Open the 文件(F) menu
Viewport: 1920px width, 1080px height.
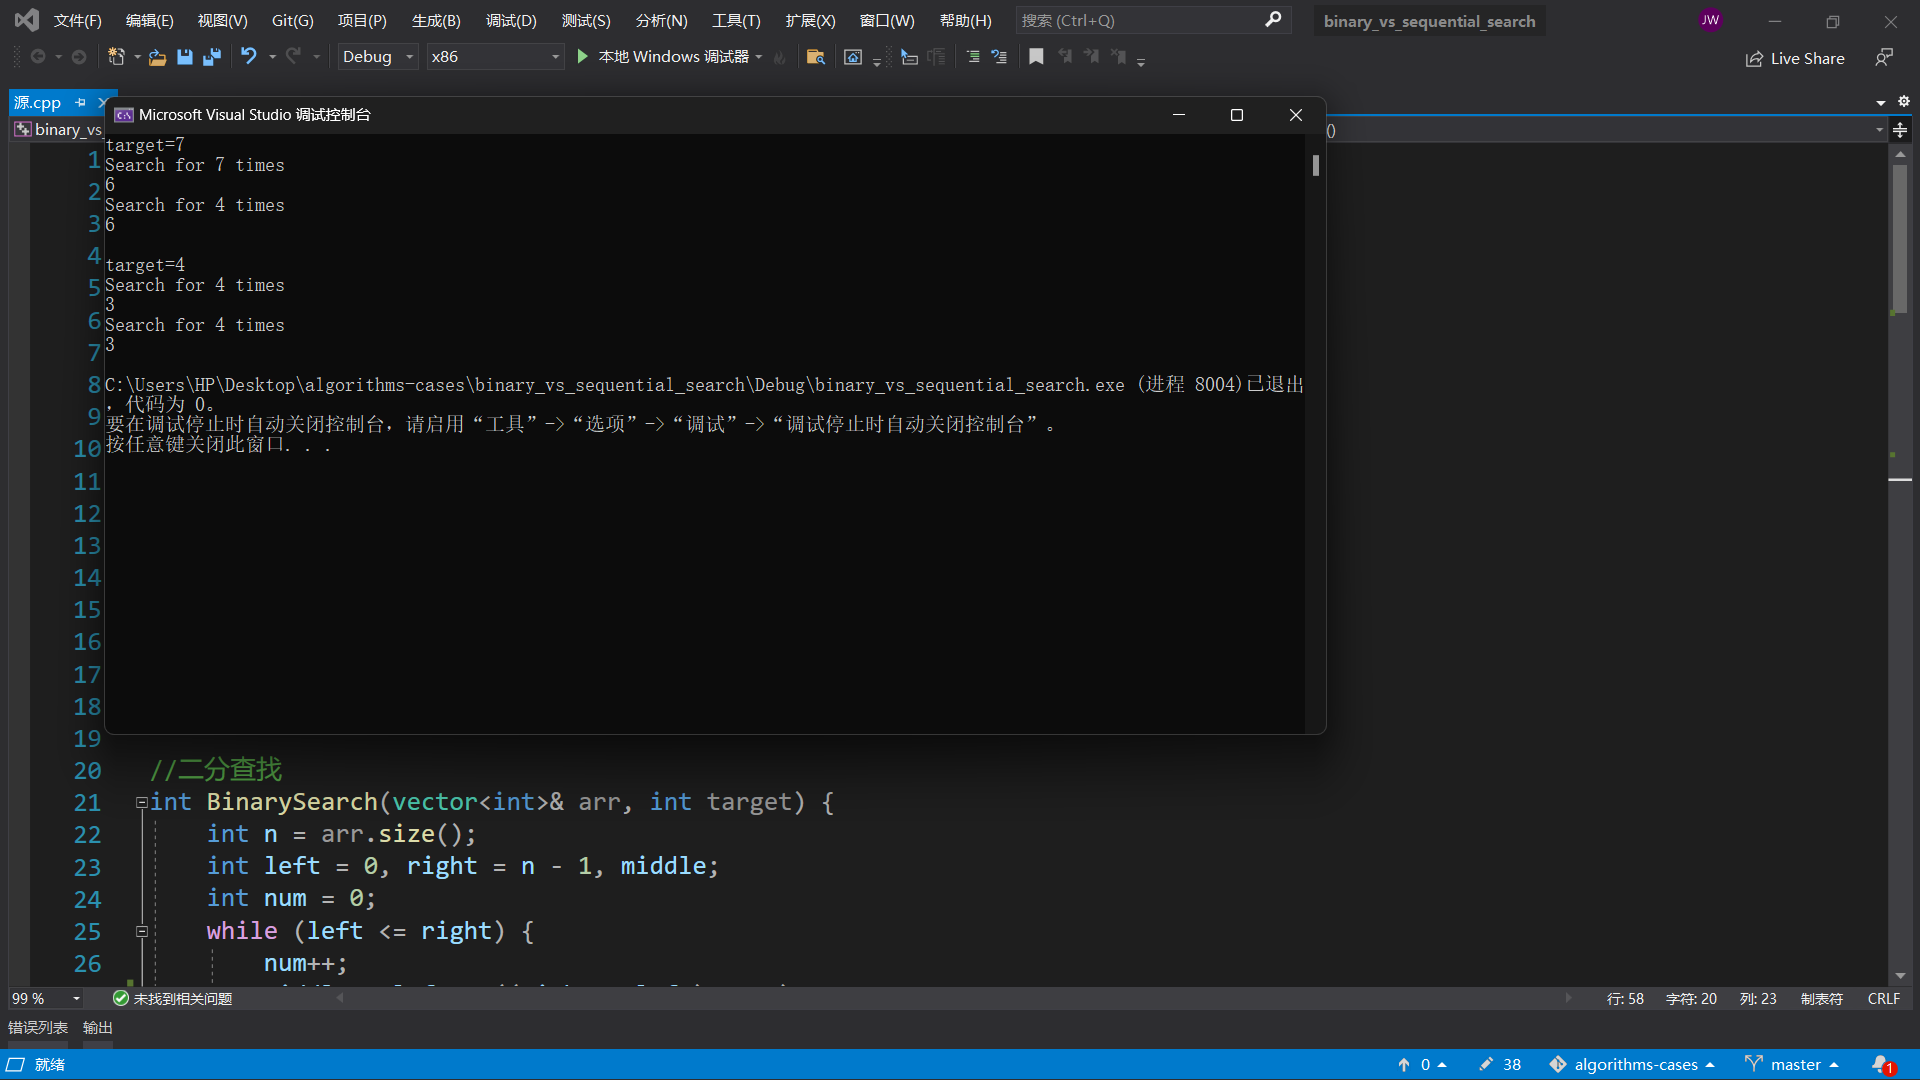(x=77, y=20)
